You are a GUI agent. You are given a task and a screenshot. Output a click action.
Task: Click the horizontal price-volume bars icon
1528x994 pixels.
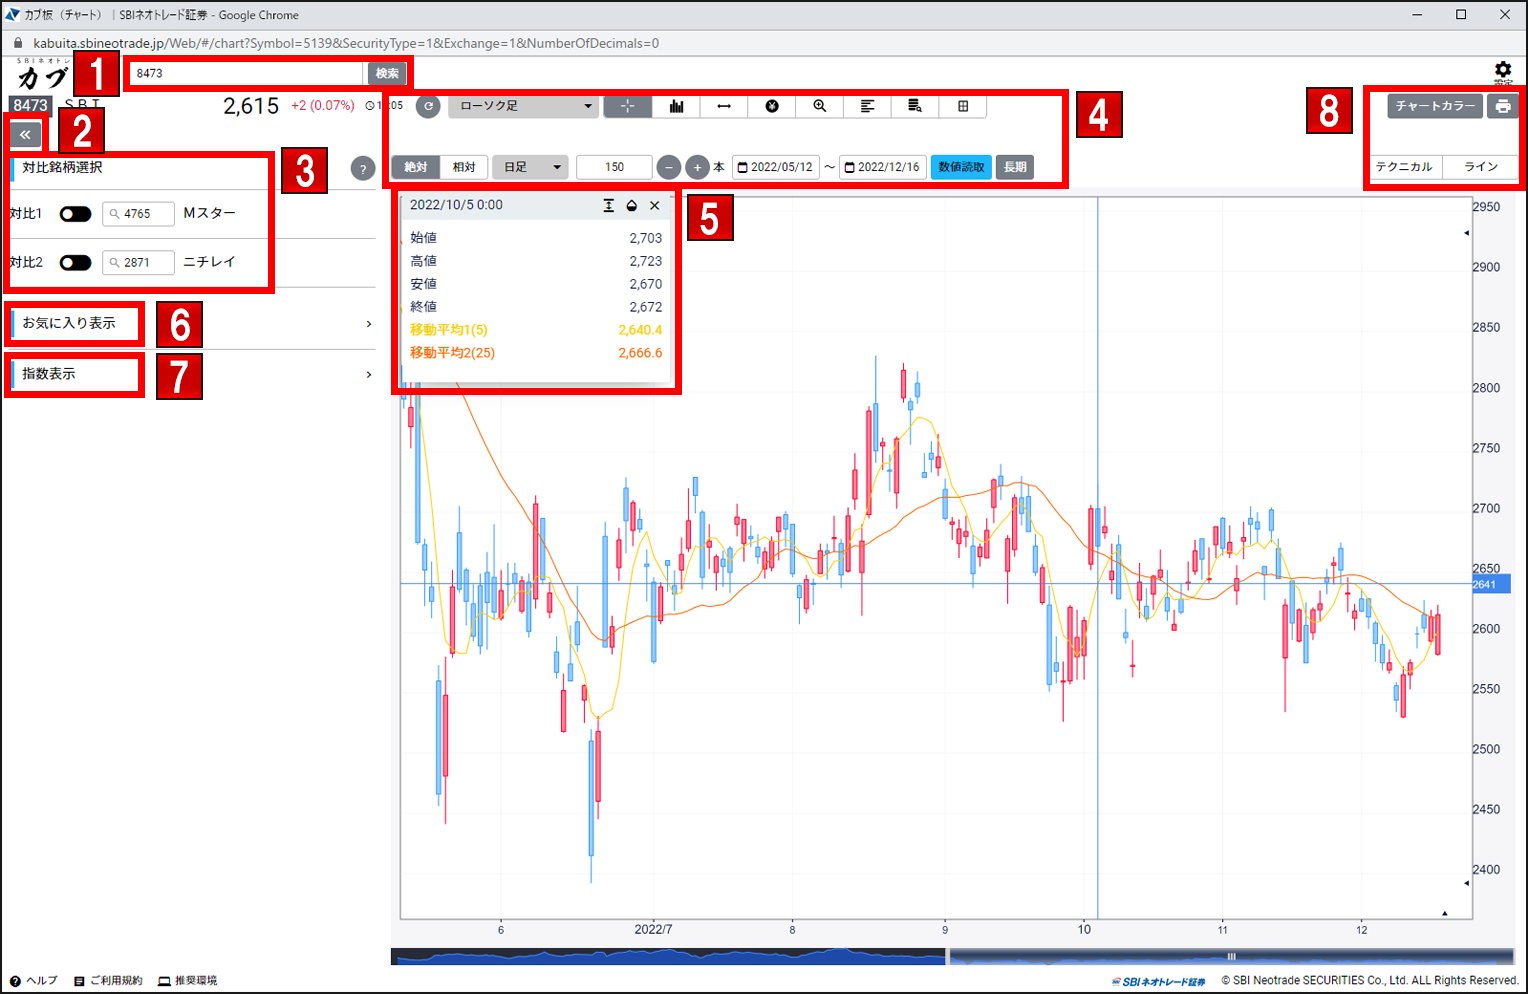coord(867,106)
